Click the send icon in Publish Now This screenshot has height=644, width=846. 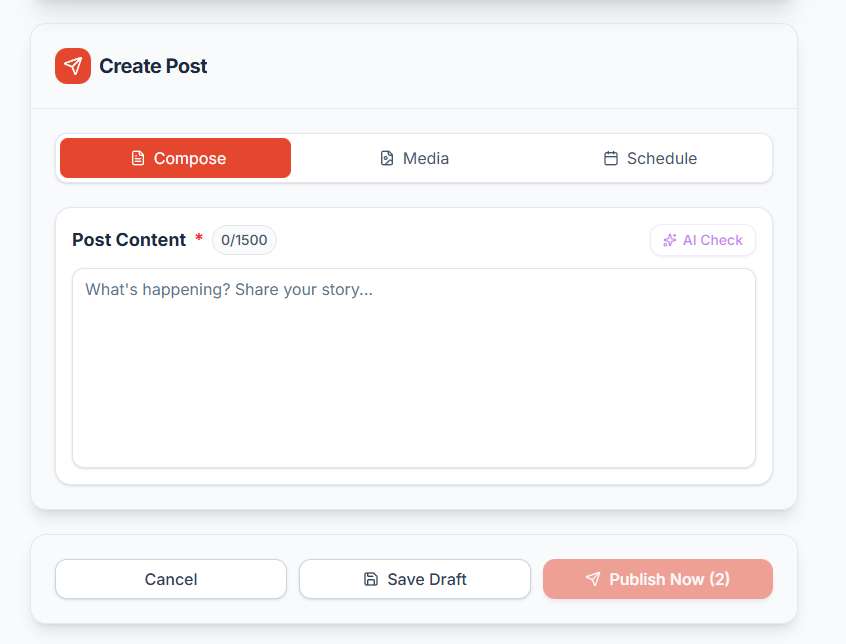[593, 579]
